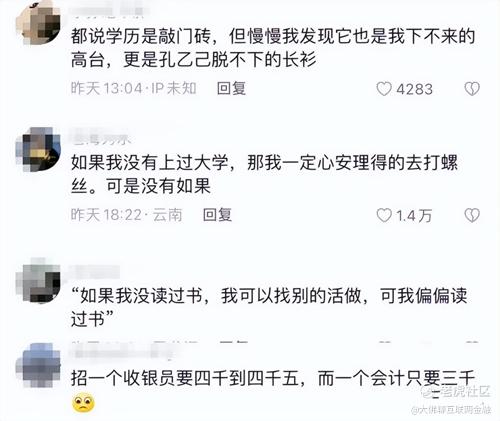Image resolution: width=500 pixels, height=421 pixels.
Task: Click the blurred username above 如果我没读过书
Action: (95, 272)
